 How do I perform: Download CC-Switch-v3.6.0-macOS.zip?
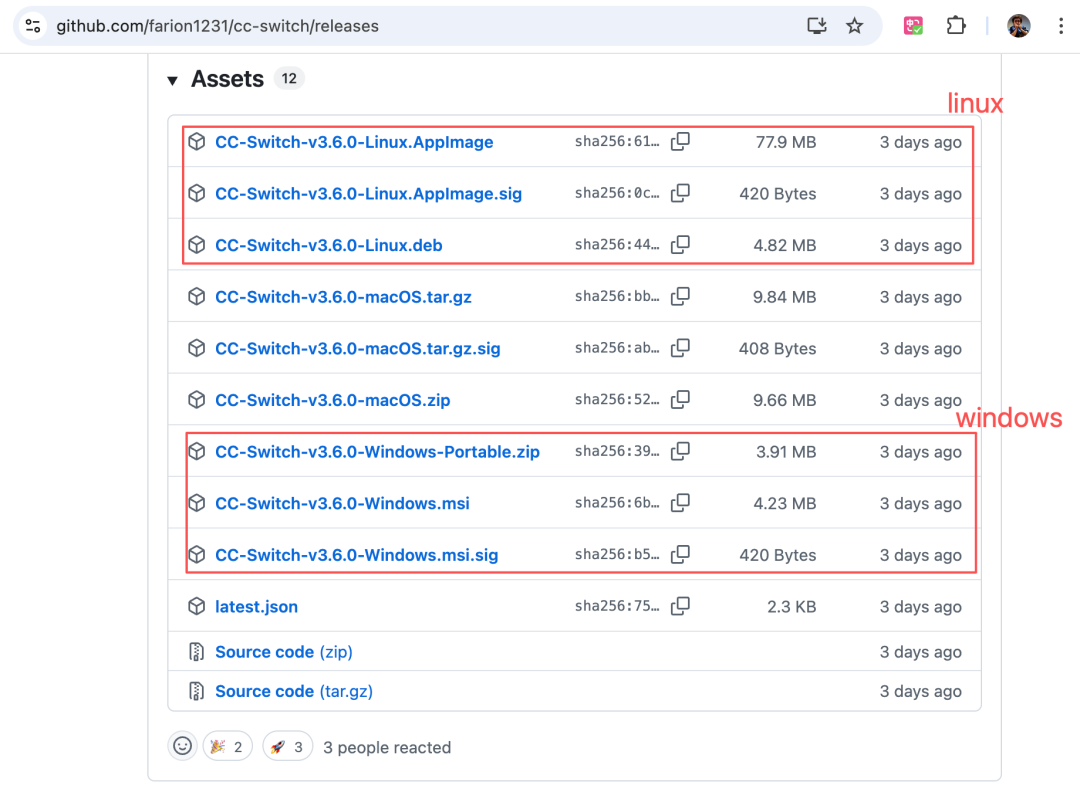333,400
